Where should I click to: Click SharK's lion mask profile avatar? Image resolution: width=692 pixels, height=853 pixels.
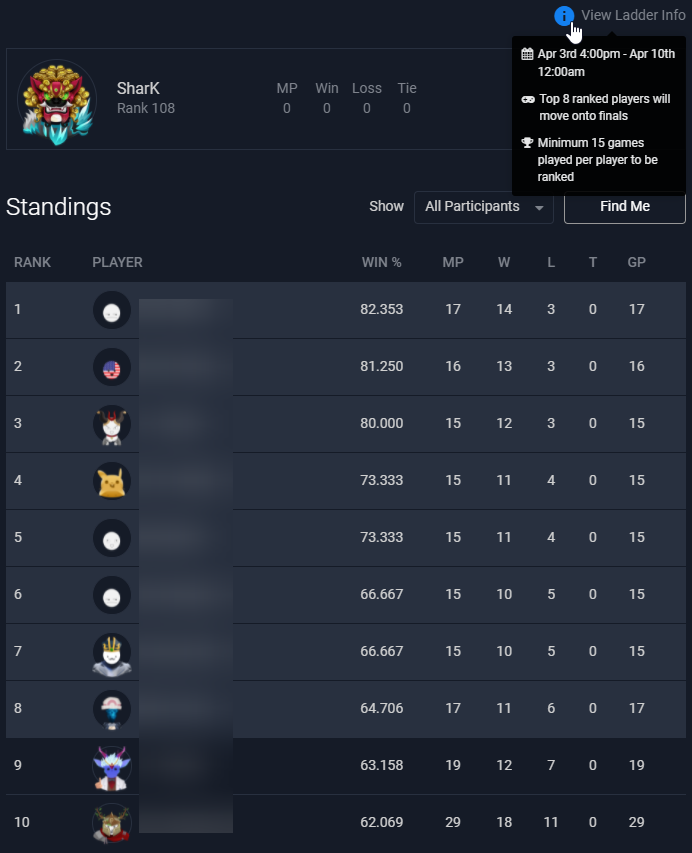pos(57,101)
